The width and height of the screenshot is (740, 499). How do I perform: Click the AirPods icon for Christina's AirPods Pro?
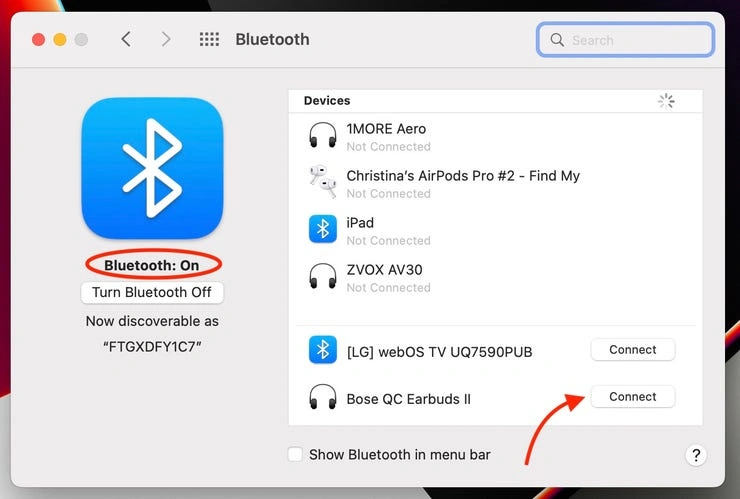pos(323,182)
